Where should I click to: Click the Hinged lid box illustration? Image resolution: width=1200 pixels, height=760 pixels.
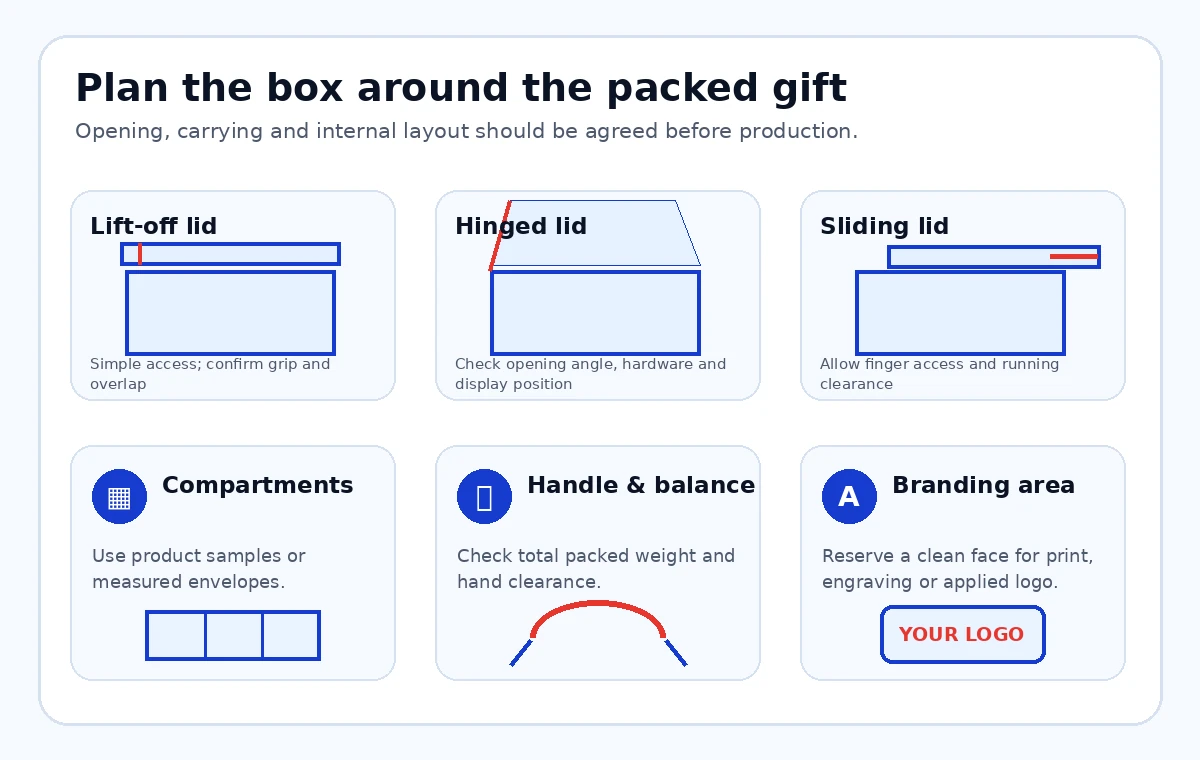(595, 277)
